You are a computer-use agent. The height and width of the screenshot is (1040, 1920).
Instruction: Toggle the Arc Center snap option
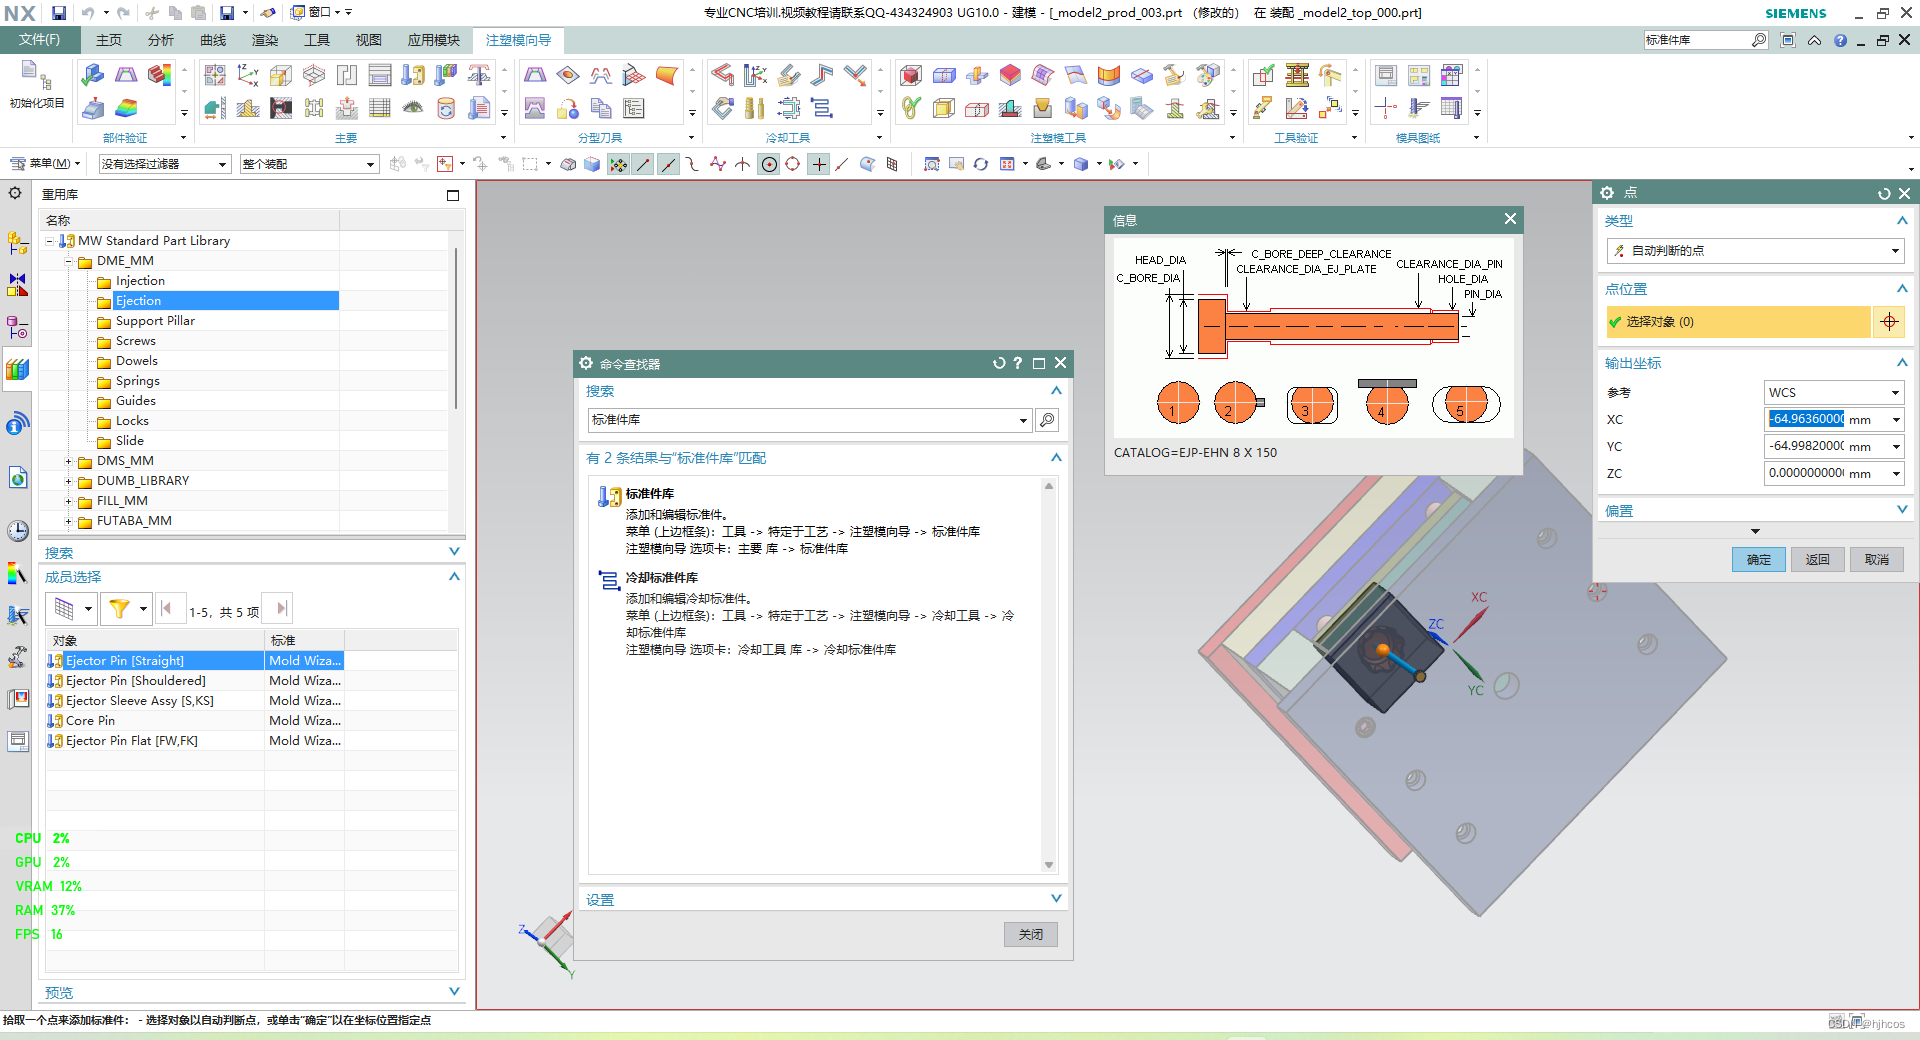point(768,164)
